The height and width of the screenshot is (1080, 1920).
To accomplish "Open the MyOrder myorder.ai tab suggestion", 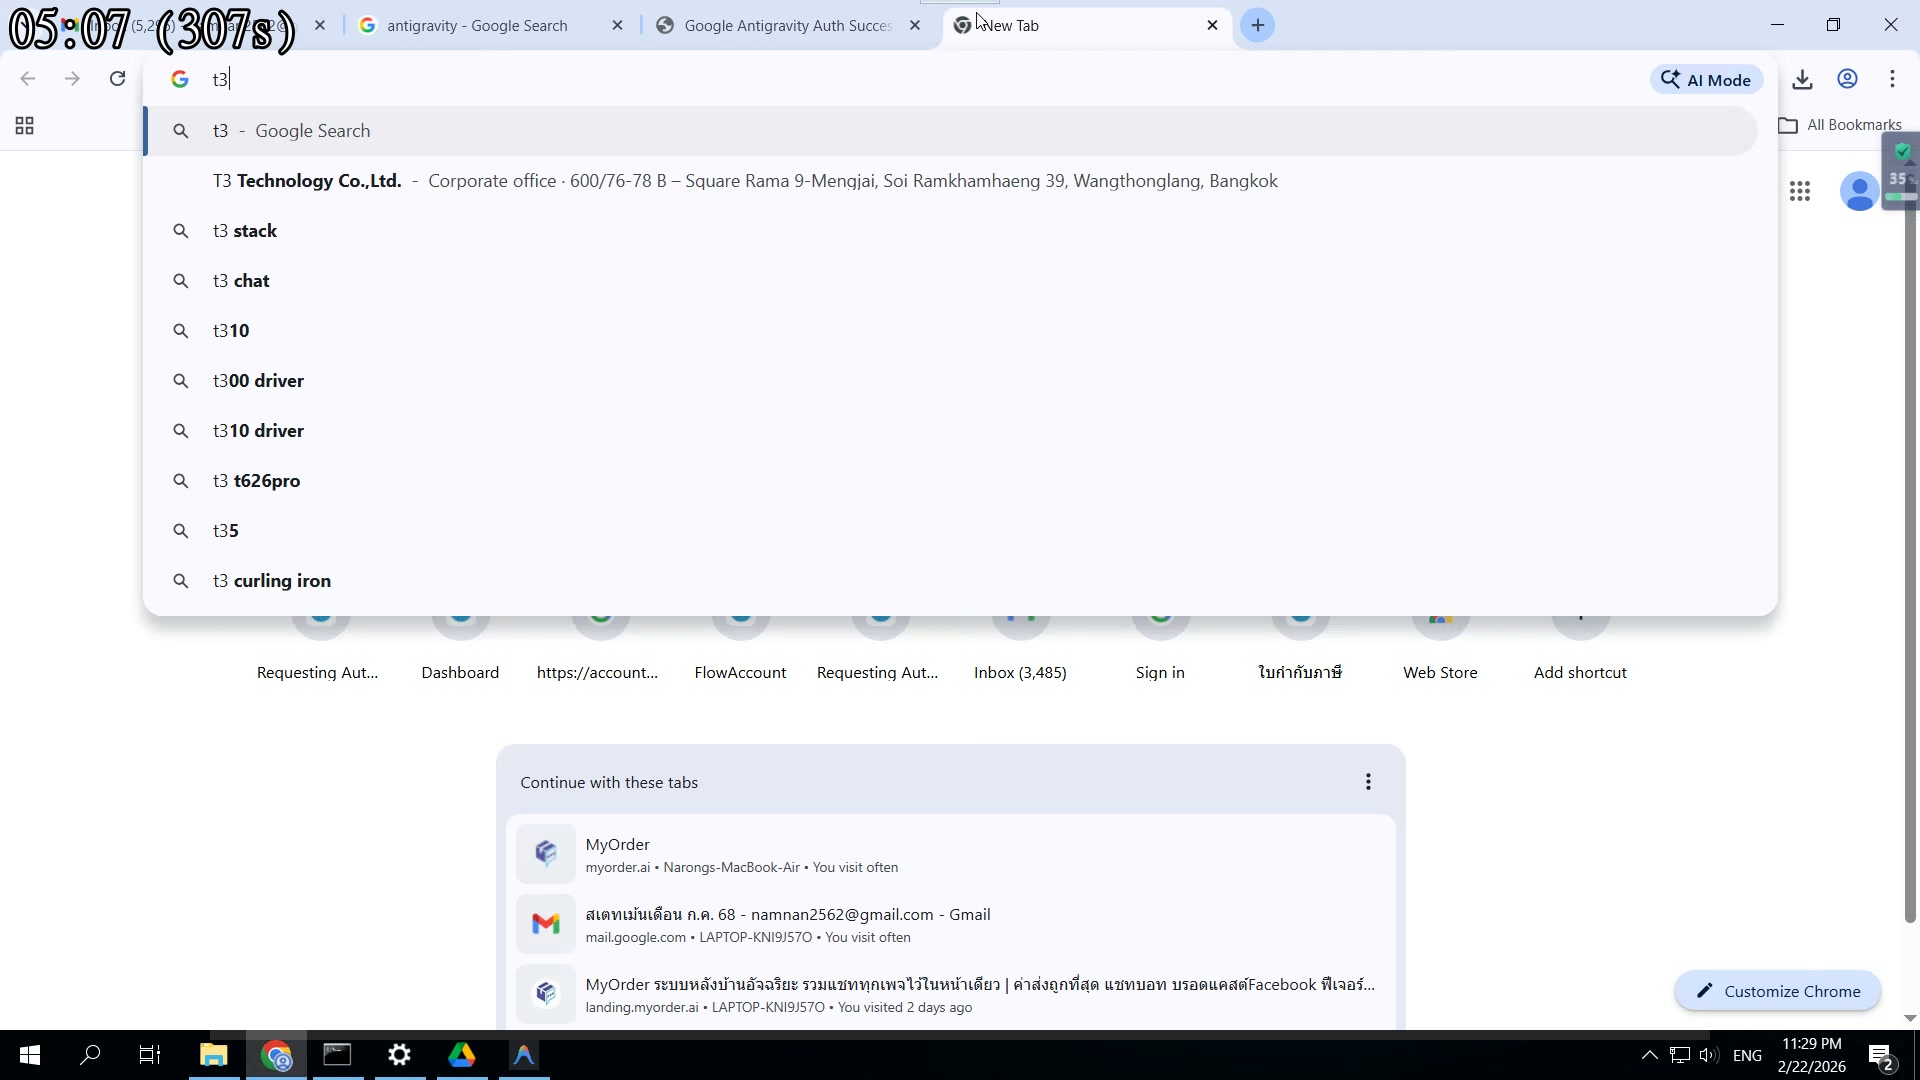I will coord(741,855).
